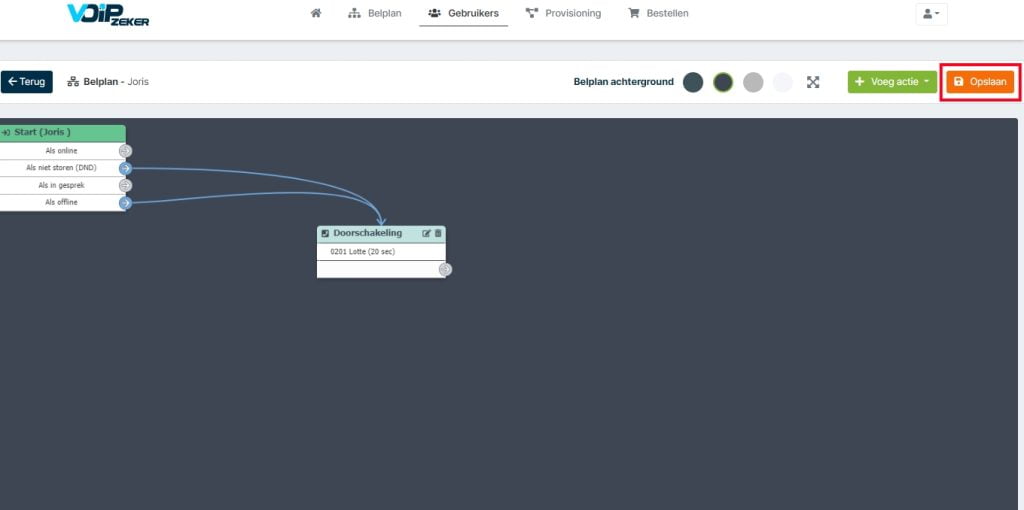Viewport: 1024px width, 510px height.
Task: Select the dark slate background swatch
Action: (693, 82)
